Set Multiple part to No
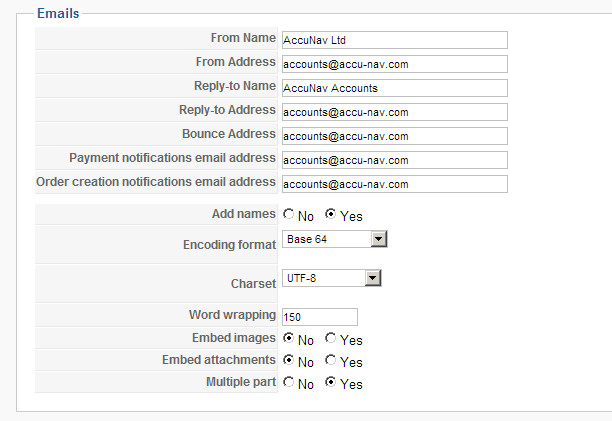The width and height of the screenshot is (612, 421). [x=289, y=383]
